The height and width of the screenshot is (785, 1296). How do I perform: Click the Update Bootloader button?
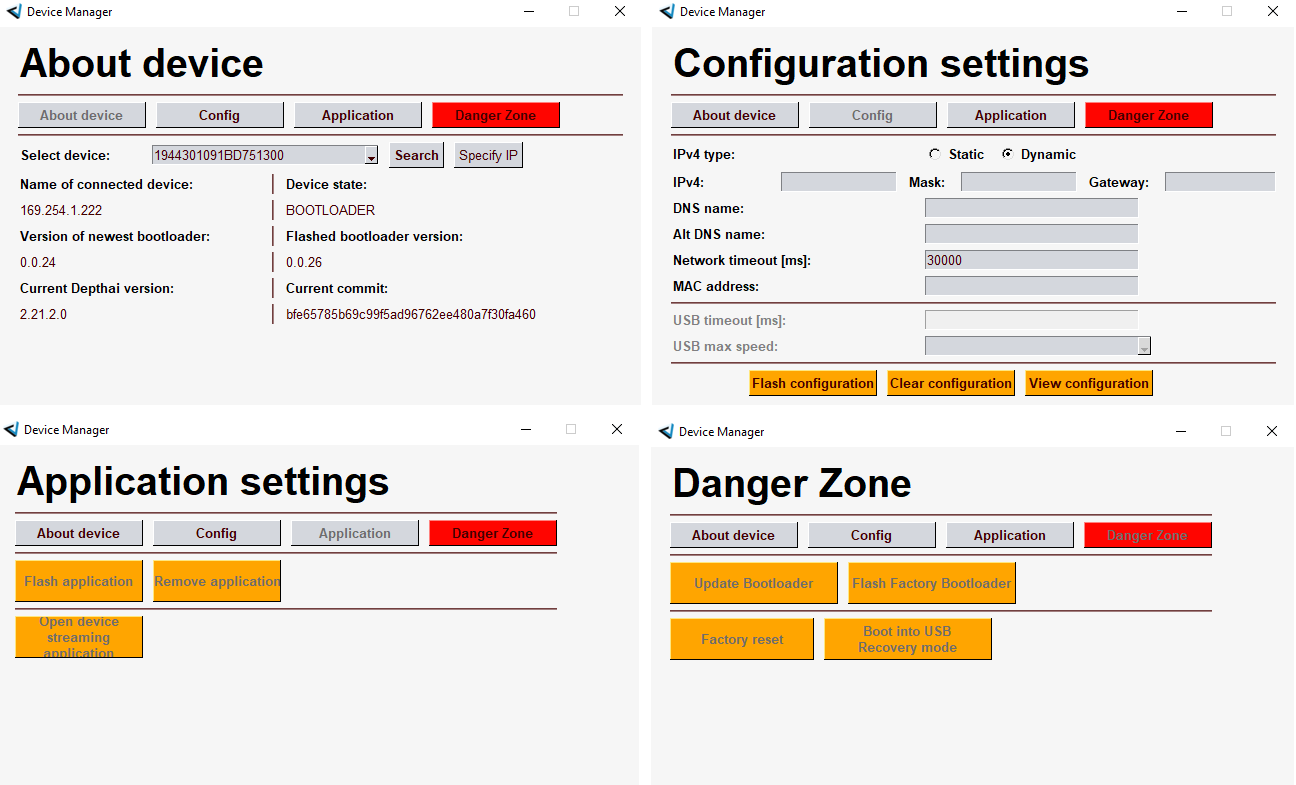click(753, 583)
